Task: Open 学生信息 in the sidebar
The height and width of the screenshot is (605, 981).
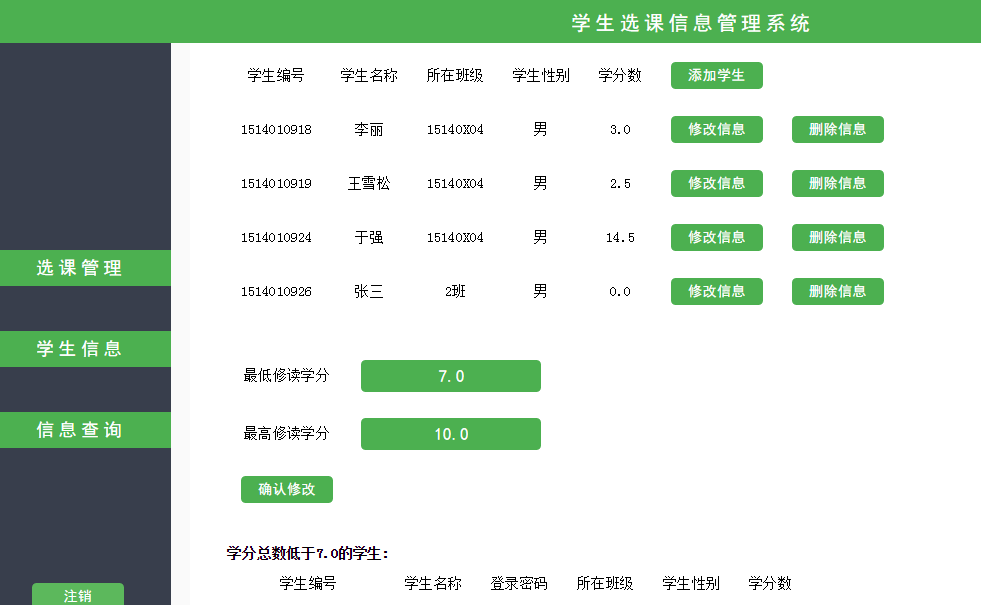Action: (85, 349)
